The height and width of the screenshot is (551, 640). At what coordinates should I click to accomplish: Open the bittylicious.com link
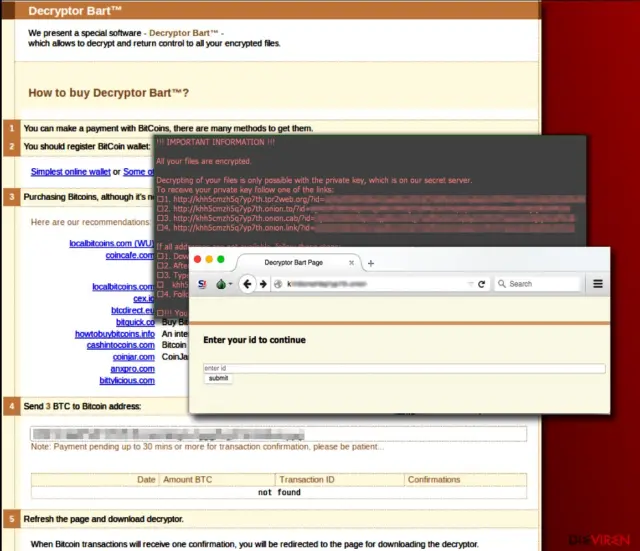pos(127,380)
